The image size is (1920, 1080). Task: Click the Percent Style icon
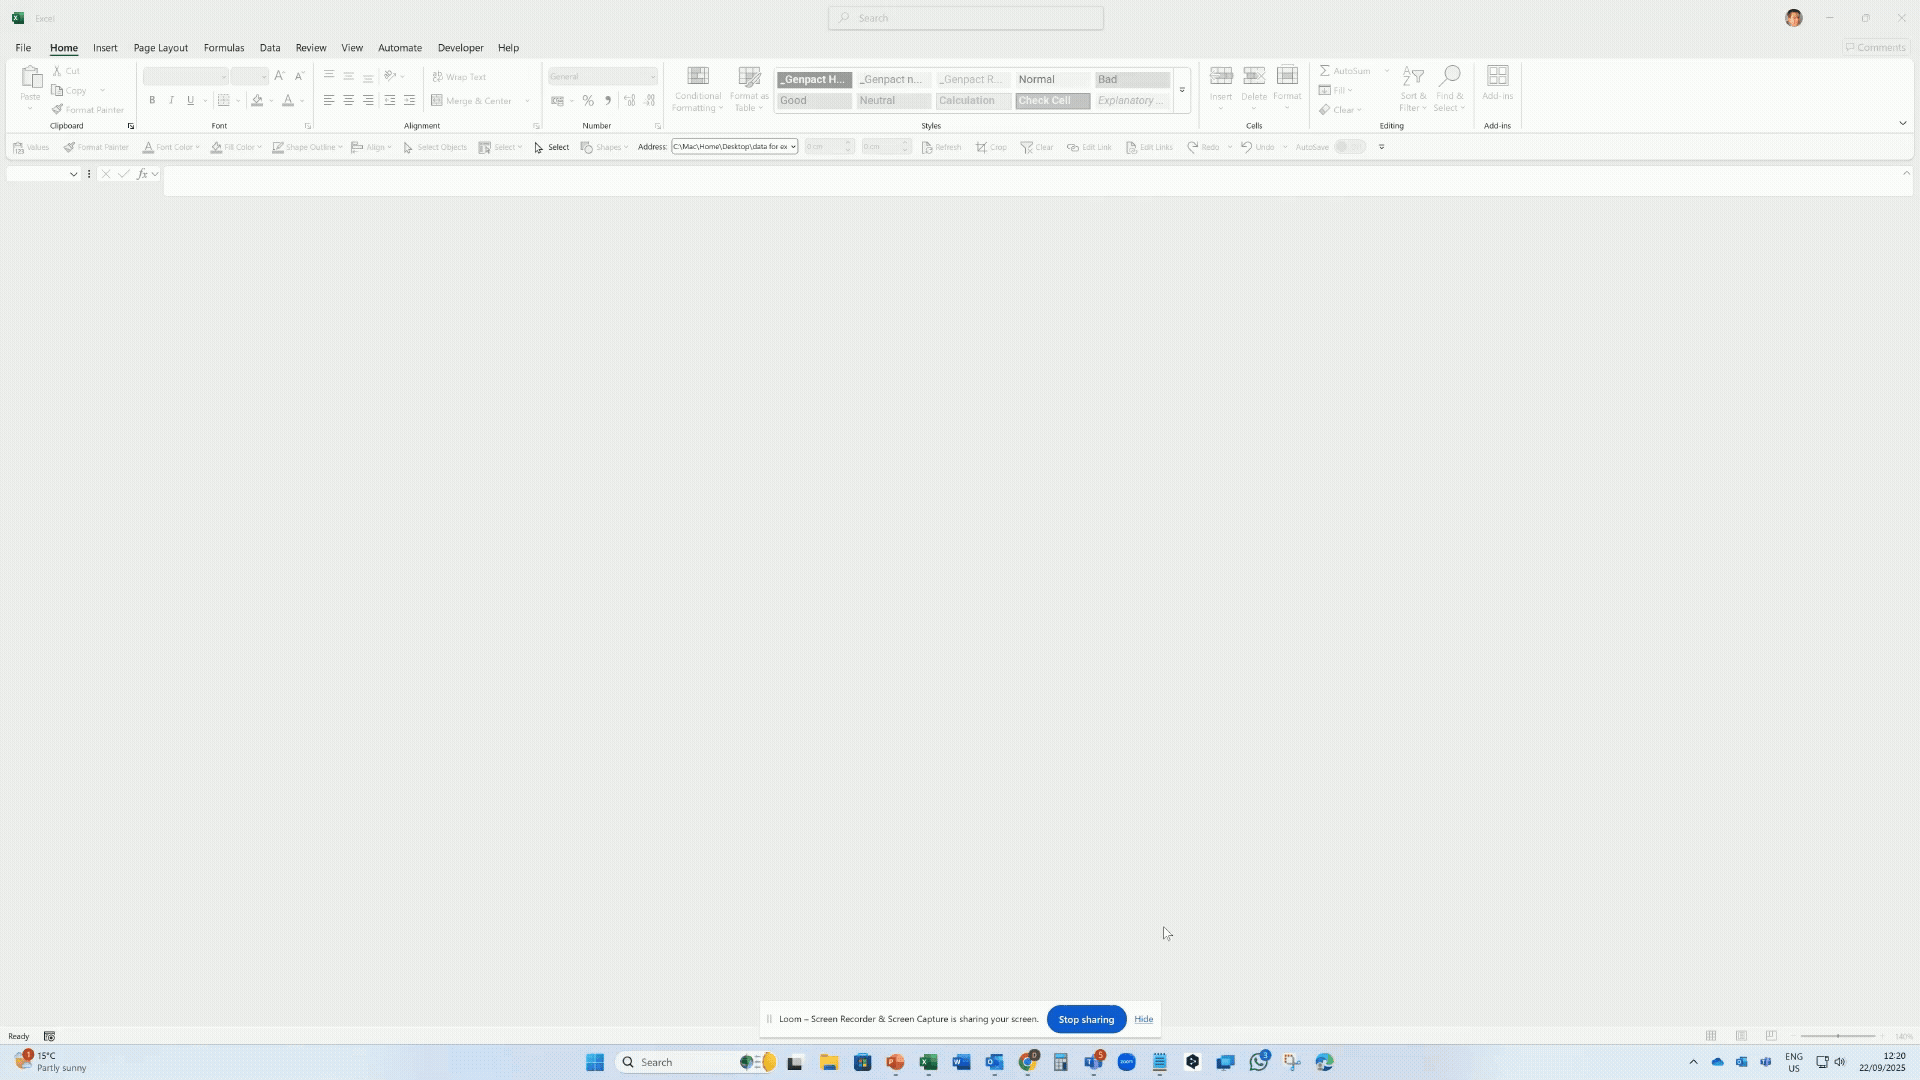tap(588, 100)
